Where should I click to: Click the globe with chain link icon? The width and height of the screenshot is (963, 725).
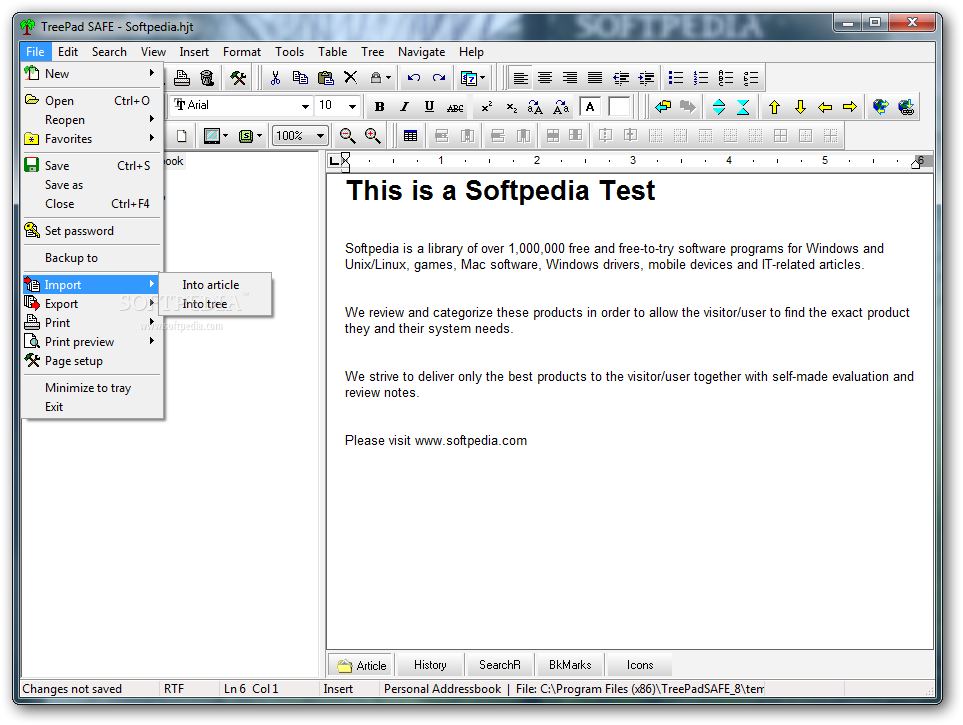pyautogui.click(x=906, y=107)
